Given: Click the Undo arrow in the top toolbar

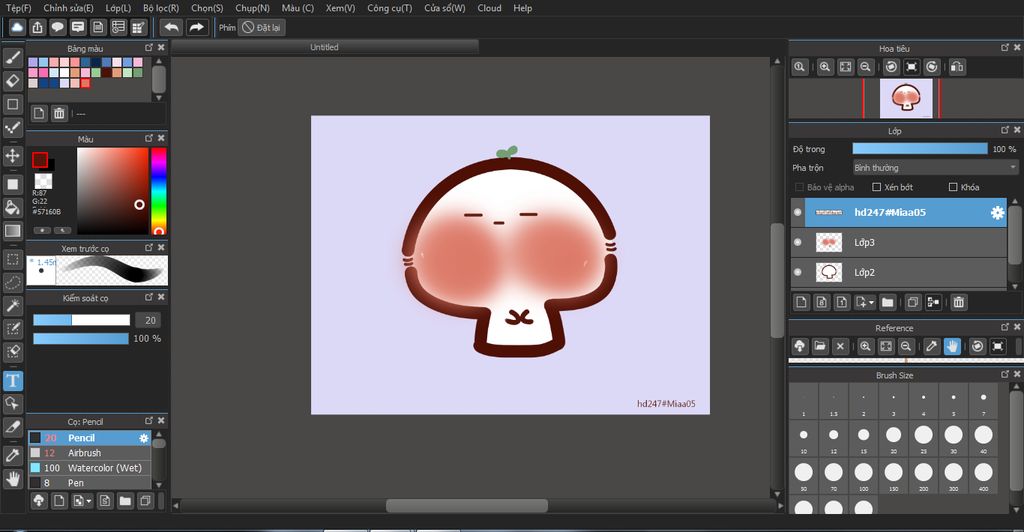Looking at the screenshot, I should [171, 27].
